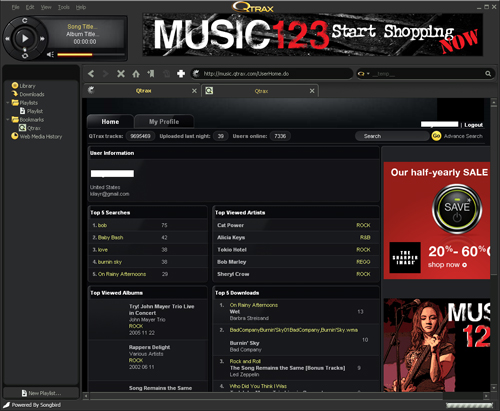Screen dimensions: 500x411
Task: Open the 'love' top search link
Action: 103,250
